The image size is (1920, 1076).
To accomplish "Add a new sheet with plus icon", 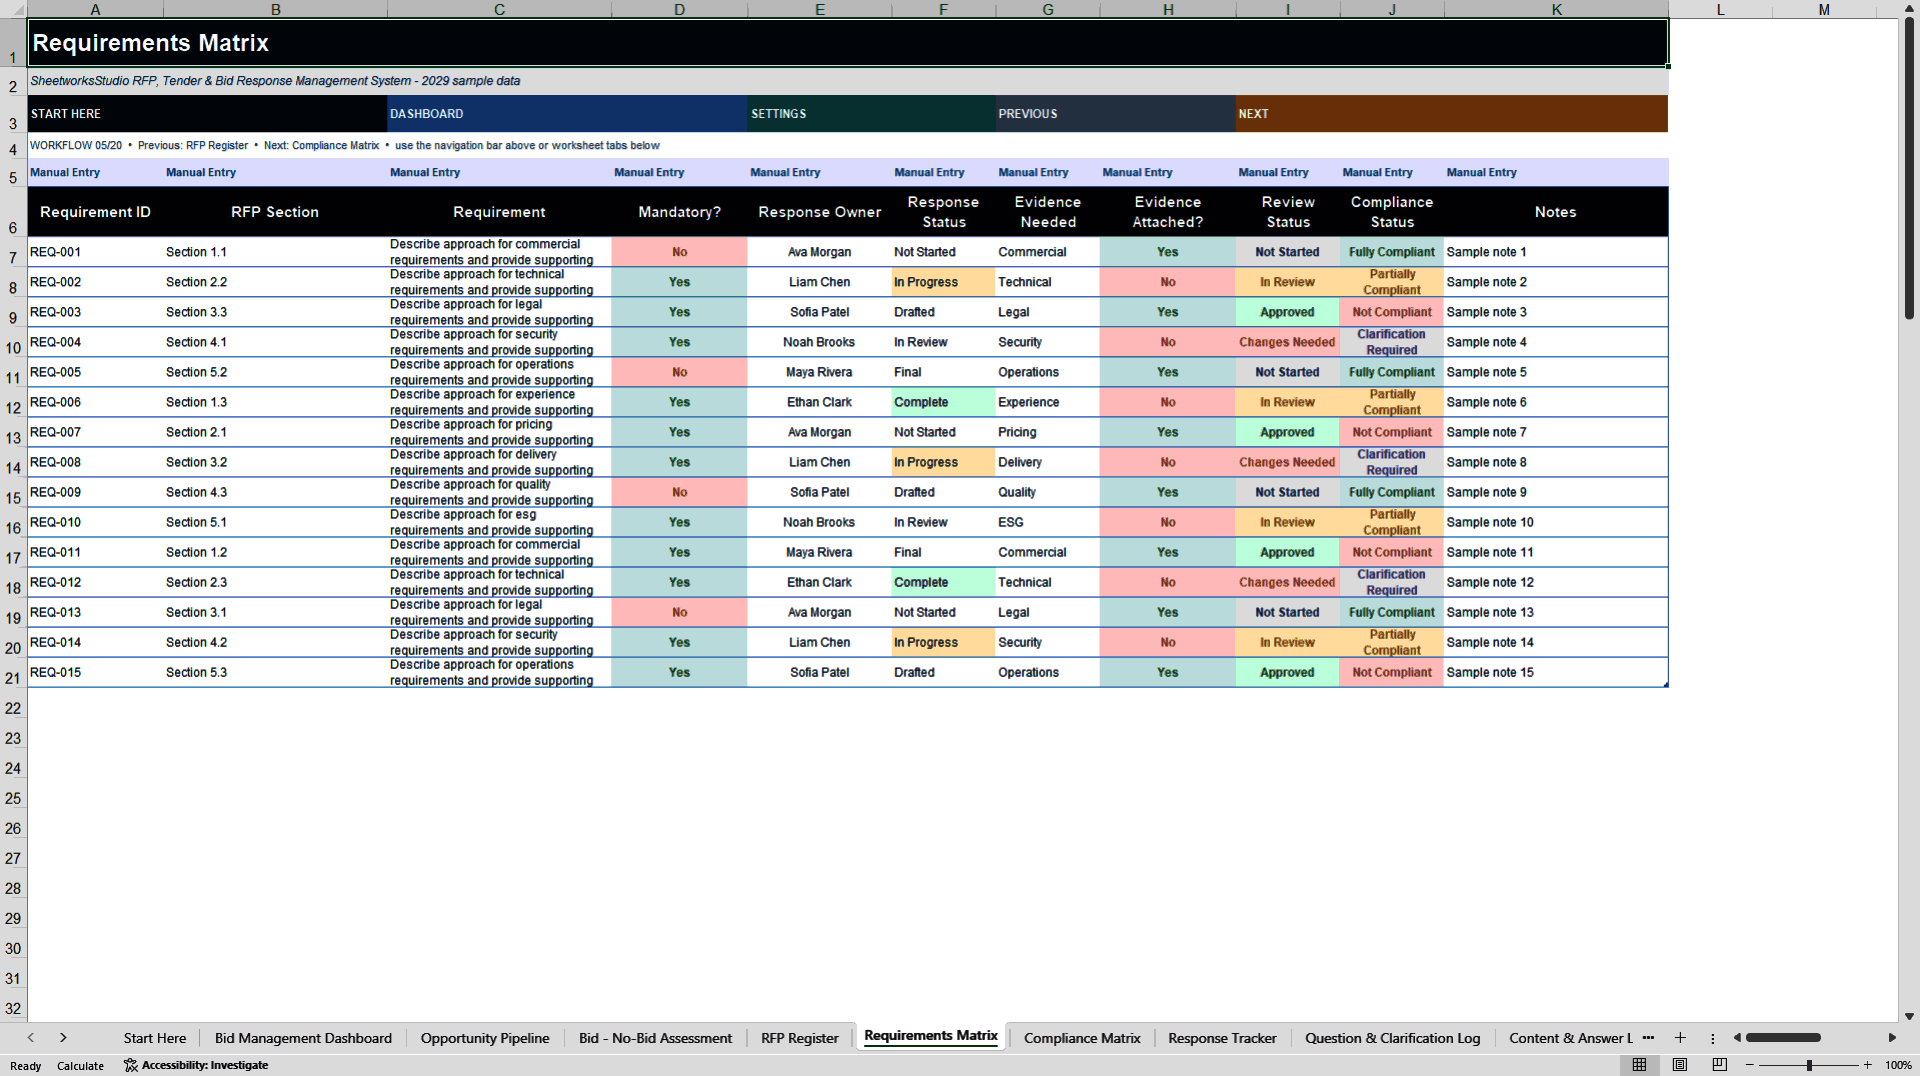I will [1680, 1038].
